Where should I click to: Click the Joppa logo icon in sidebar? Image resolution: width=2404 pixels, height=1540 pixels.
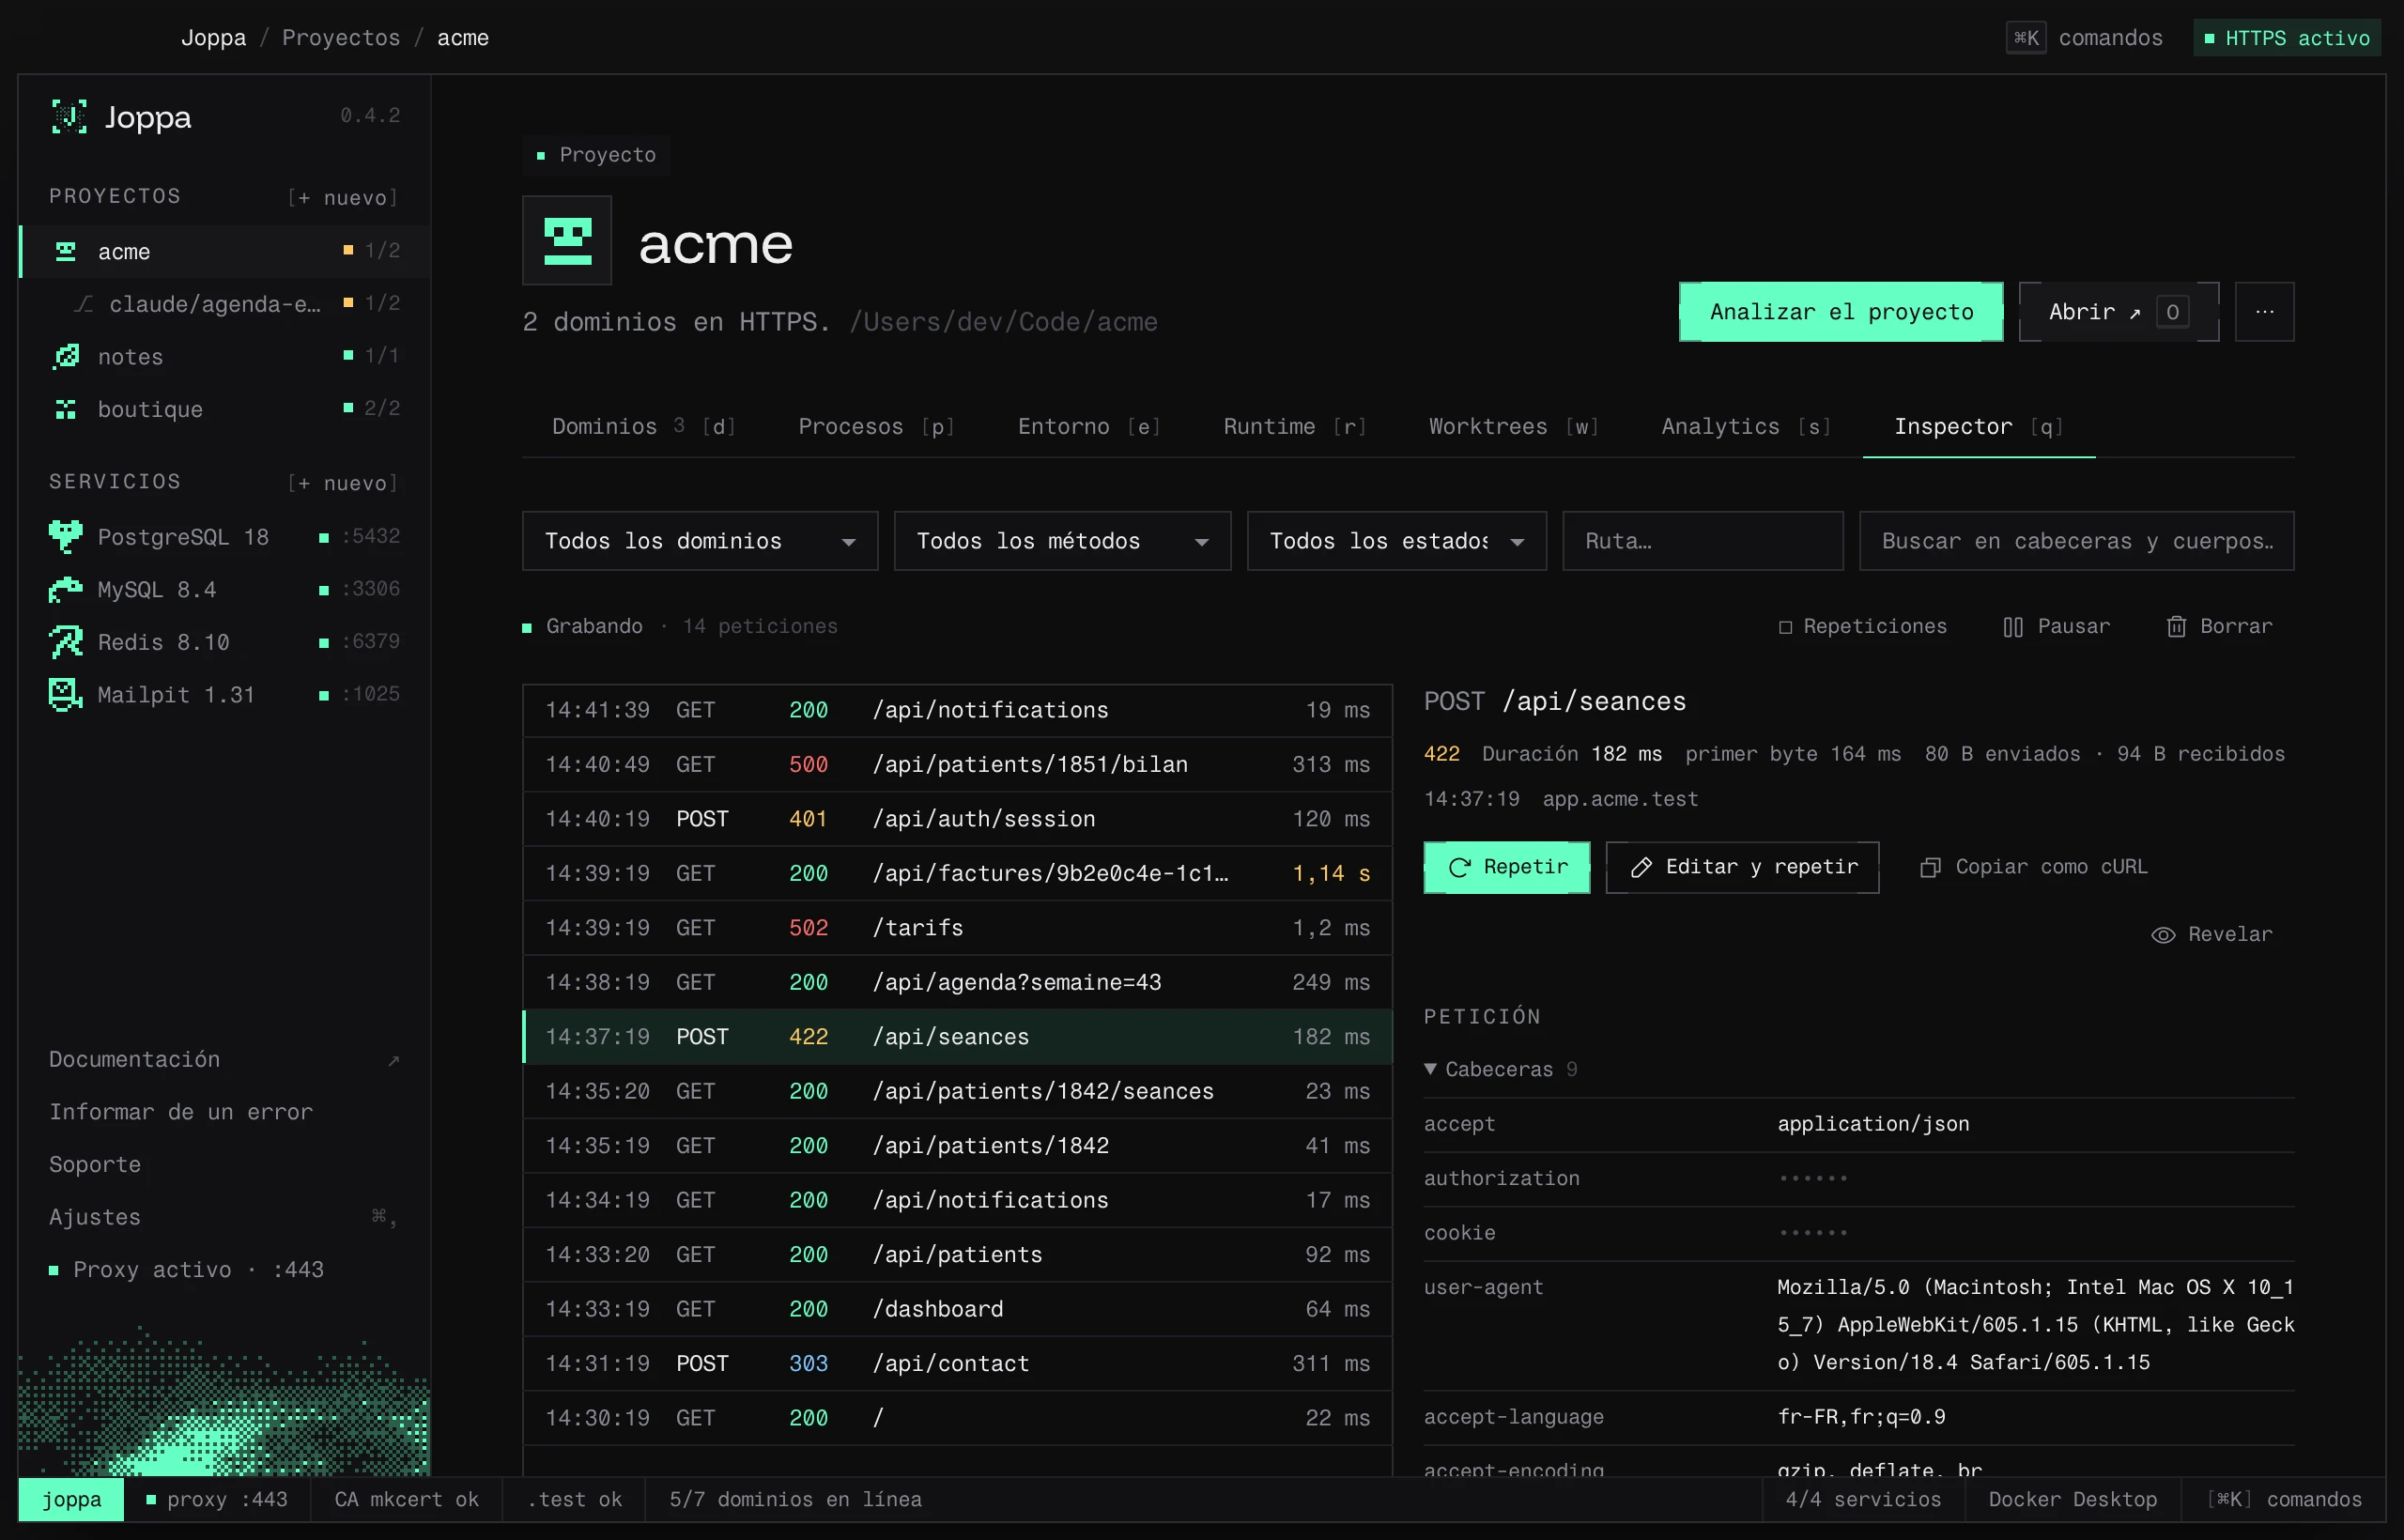click(69, 117)
